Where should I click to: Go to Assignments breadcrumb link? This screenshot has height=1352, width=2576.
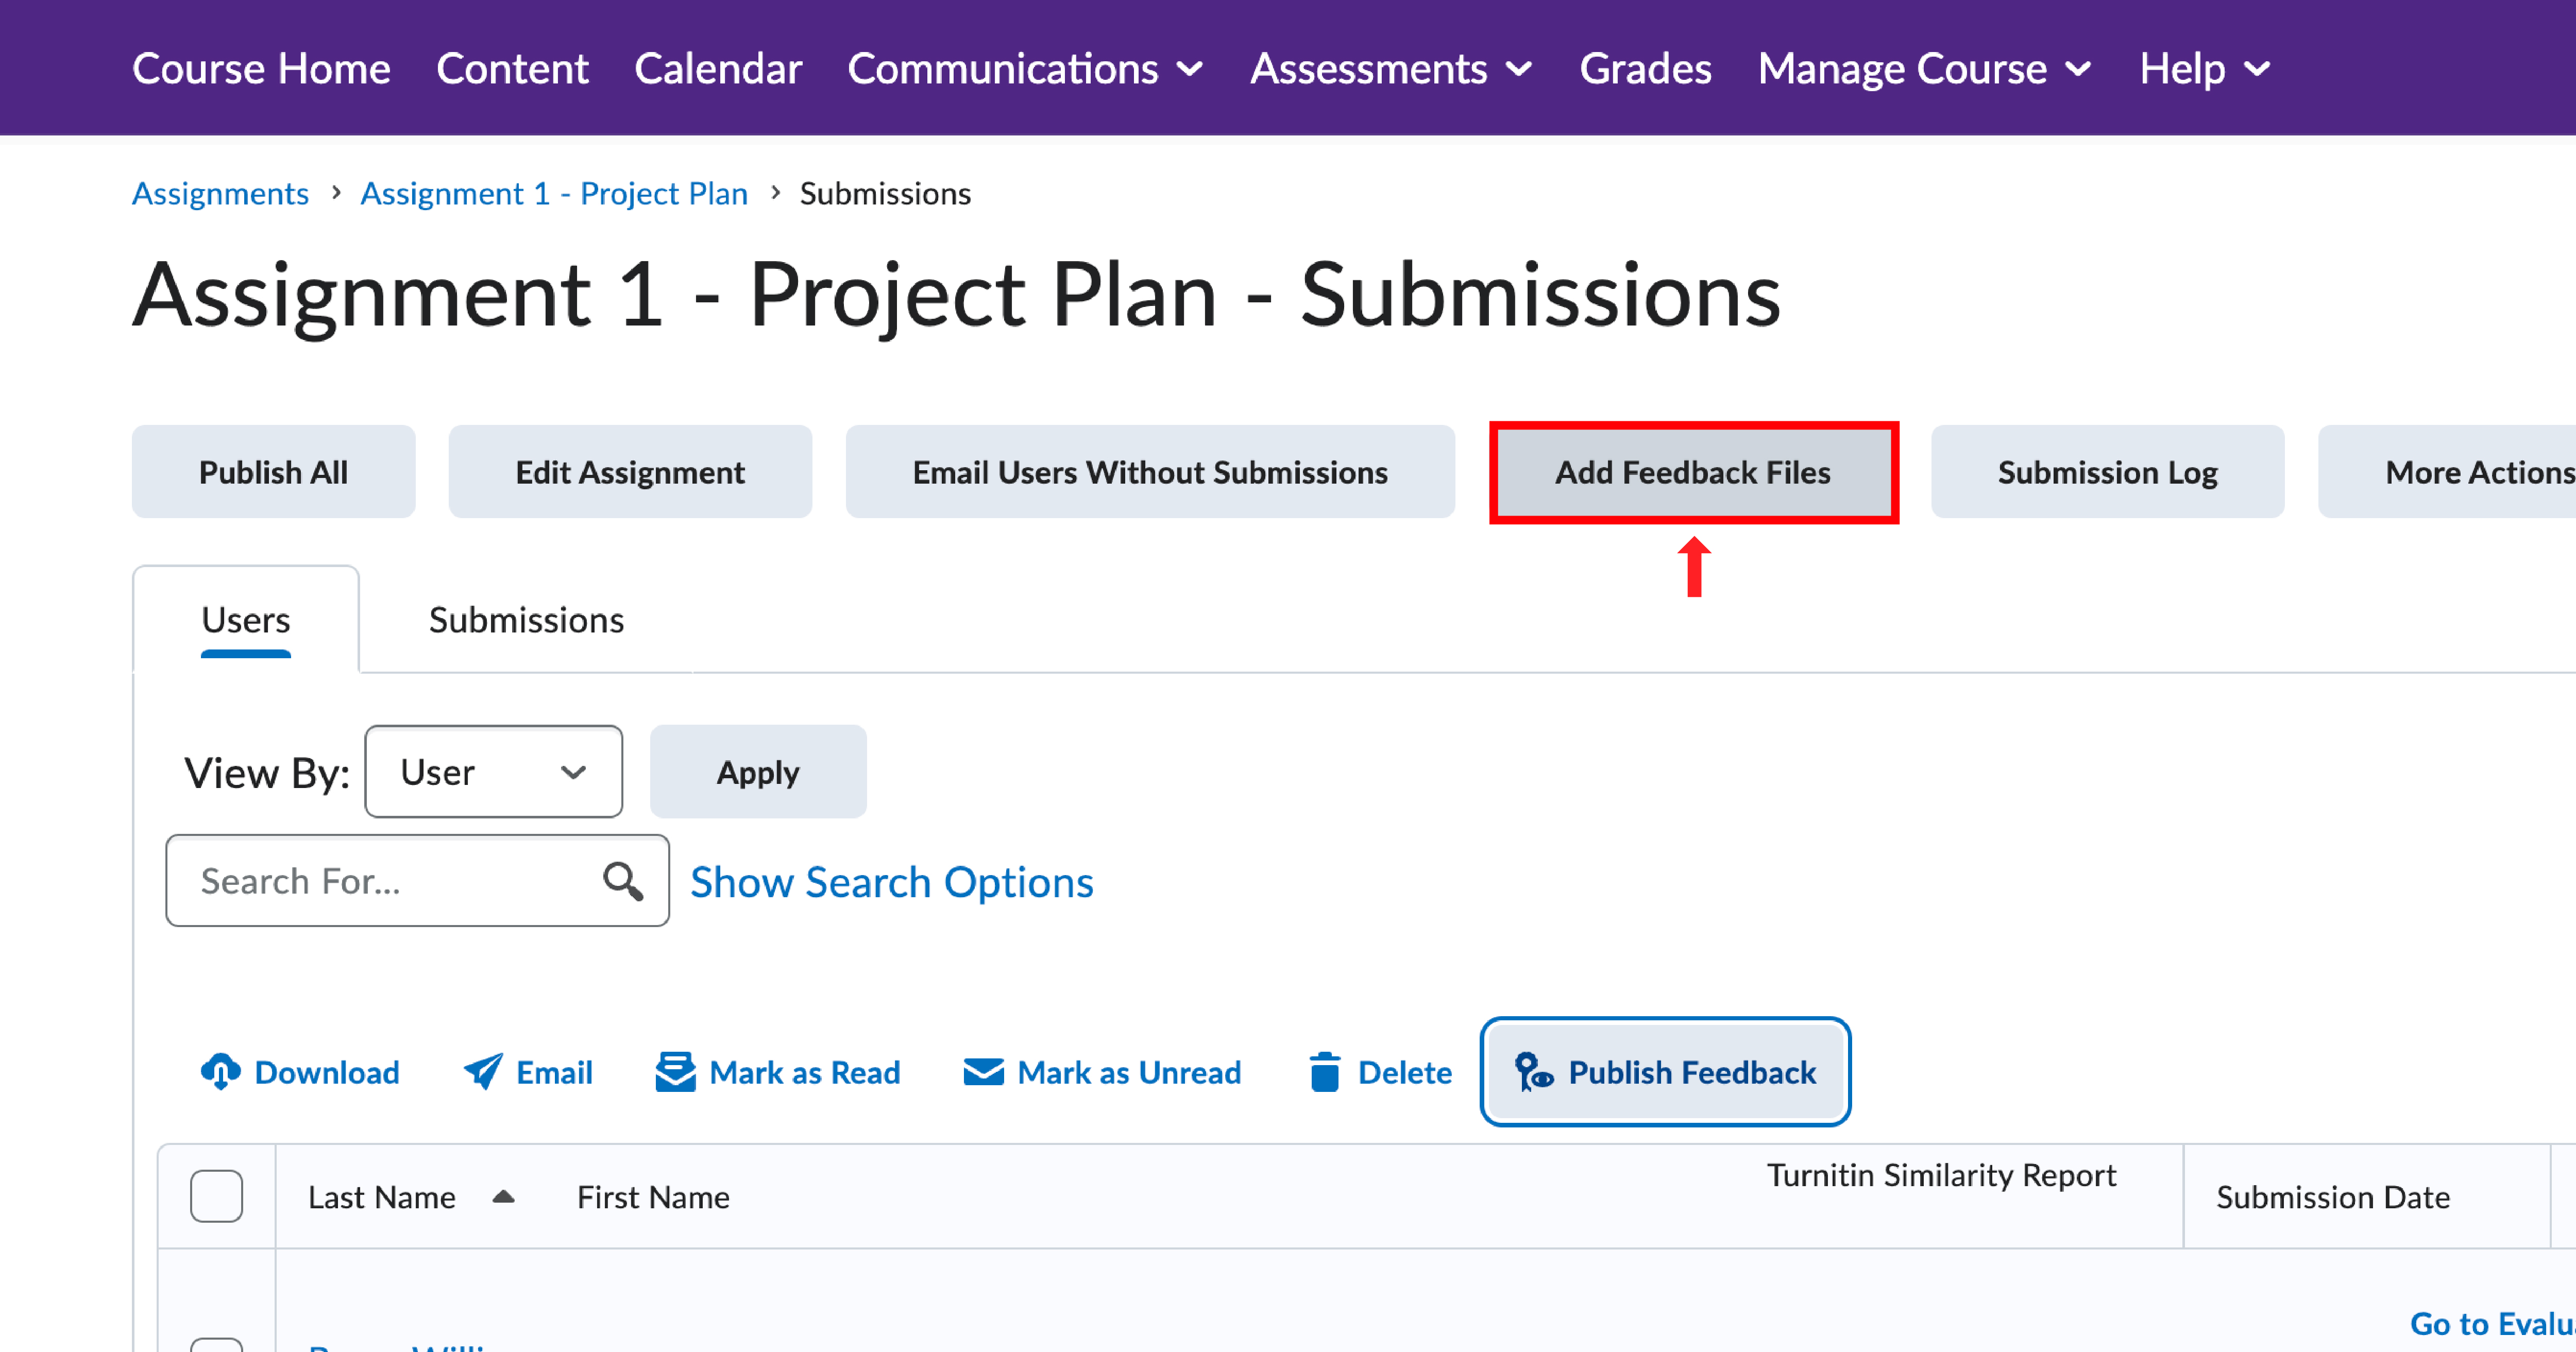point(220,193)
